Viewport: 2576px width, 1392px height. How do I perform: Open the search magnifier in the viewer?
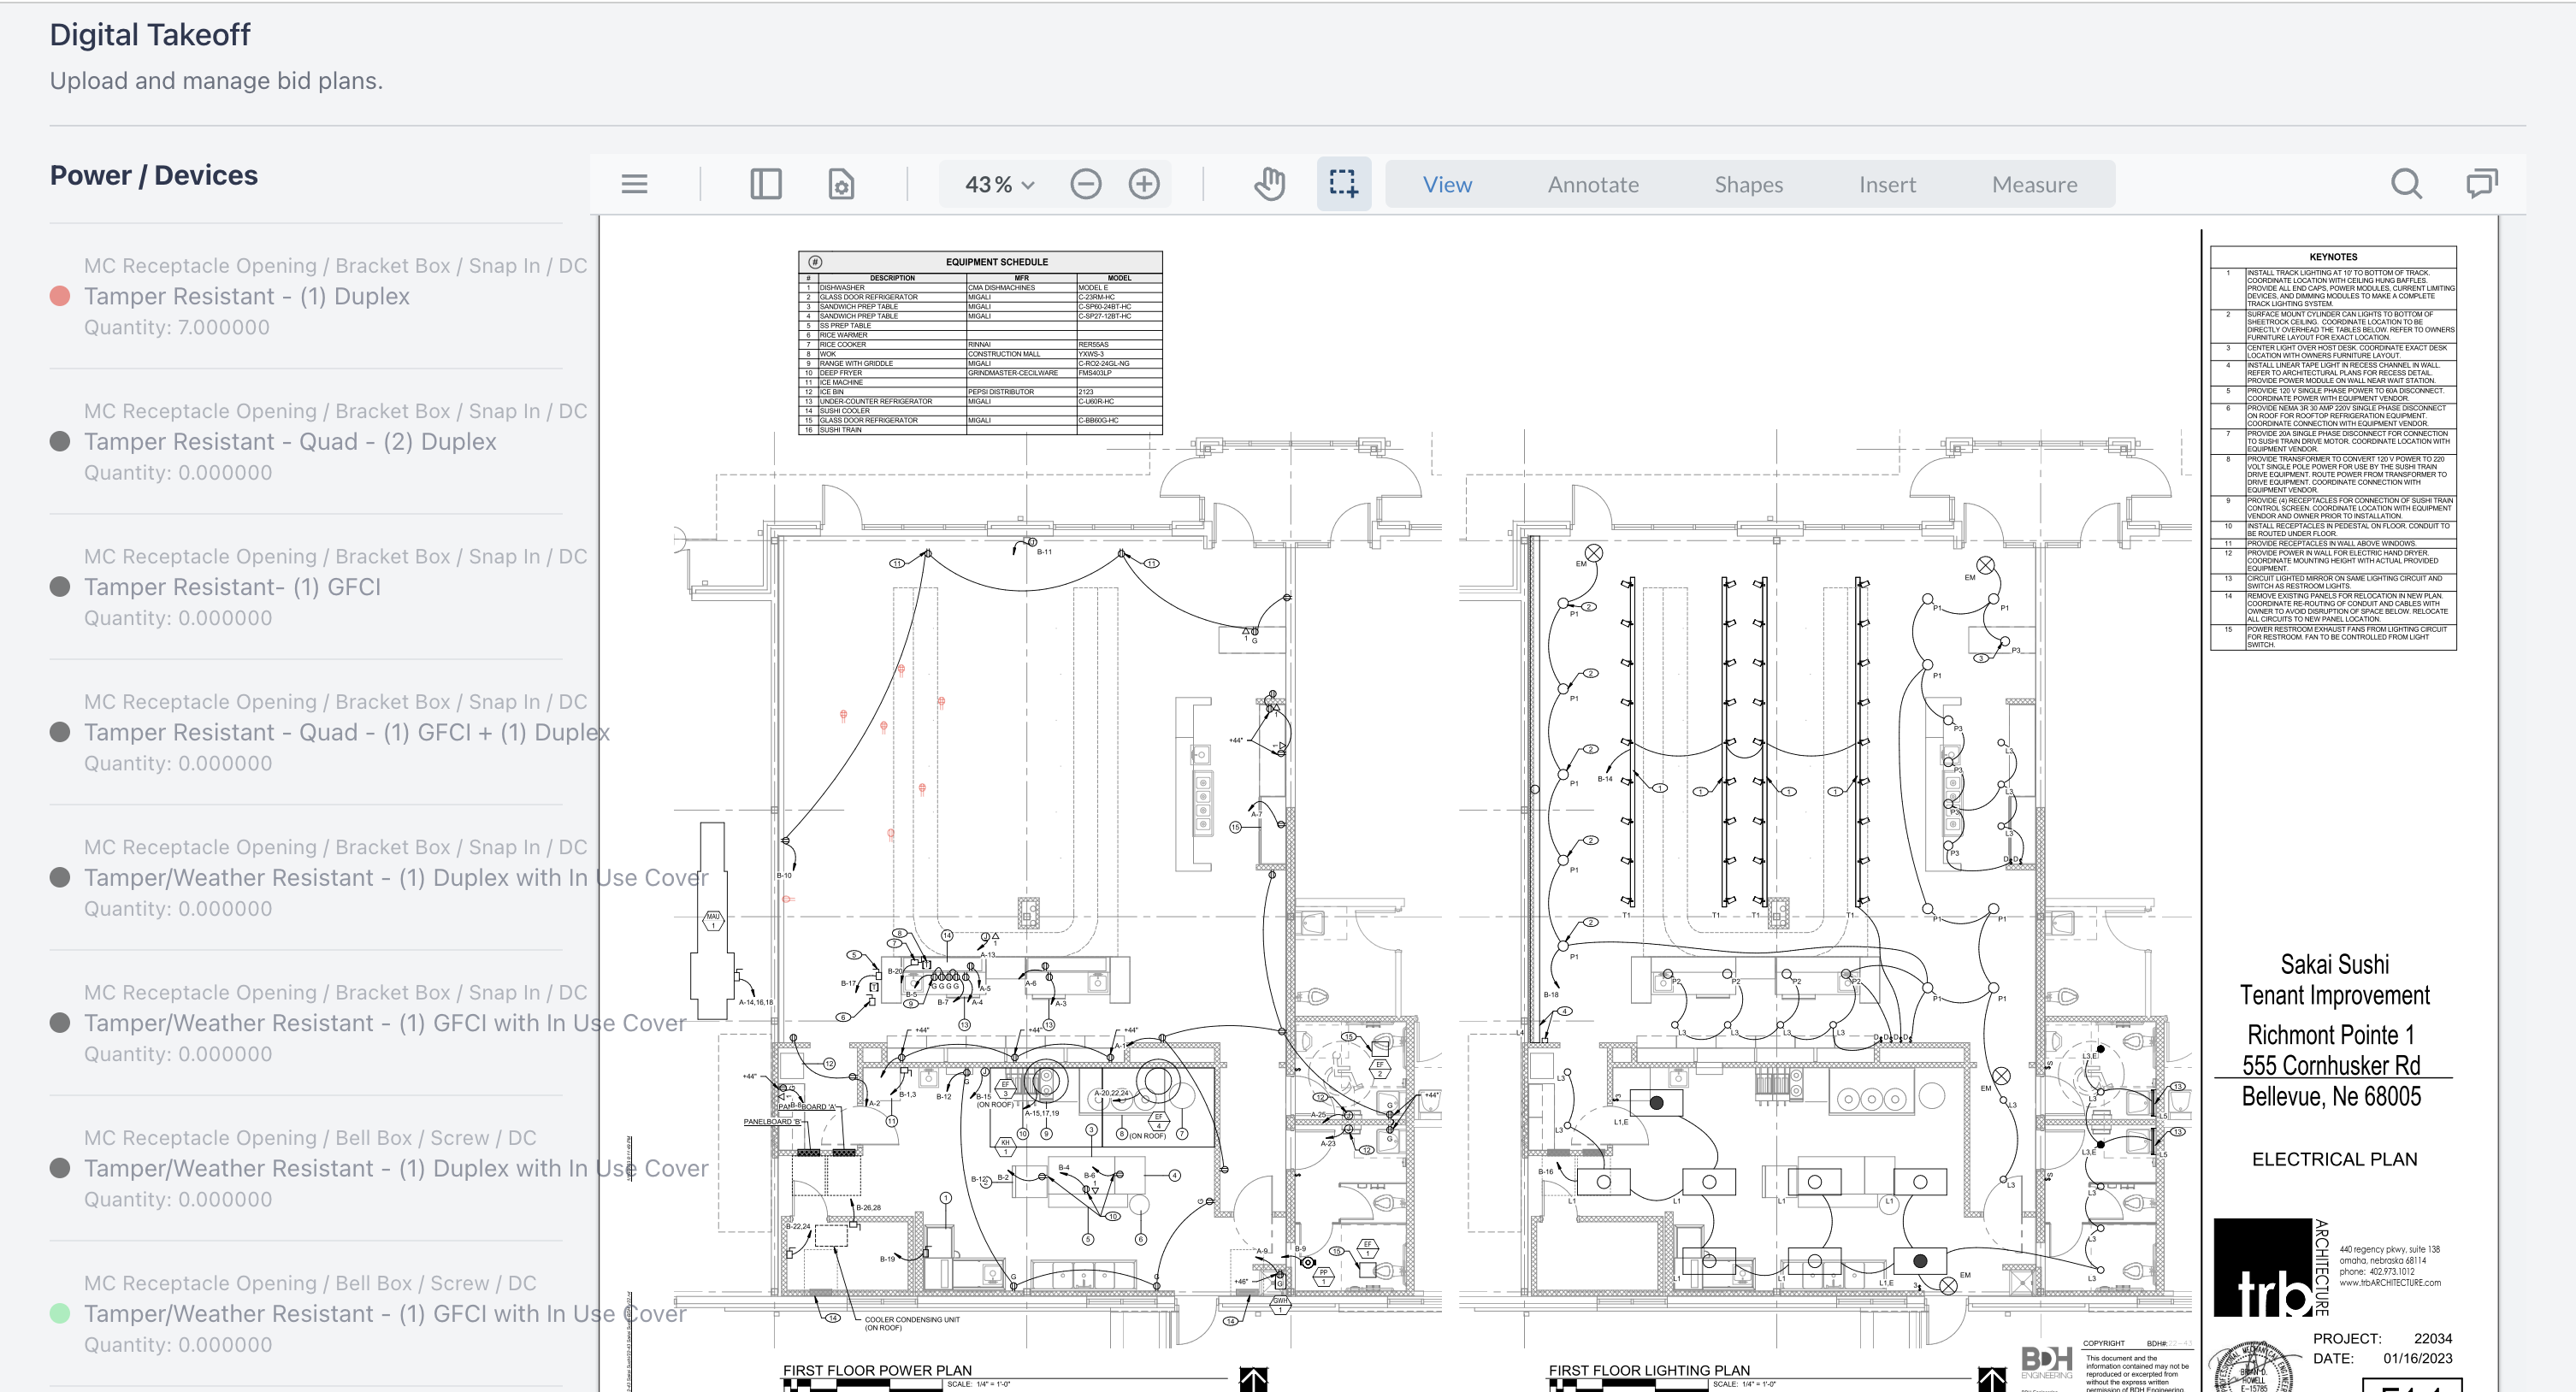[2406, 184]
